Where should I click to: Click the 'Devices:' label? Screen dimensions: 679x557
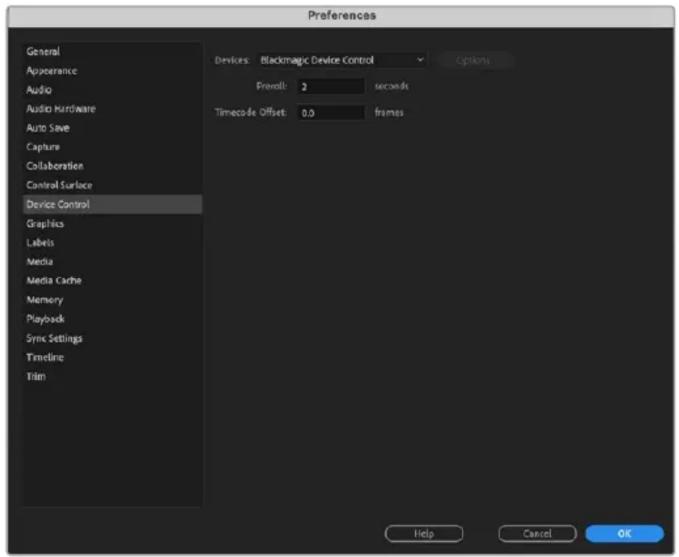[x=232, y=60]
